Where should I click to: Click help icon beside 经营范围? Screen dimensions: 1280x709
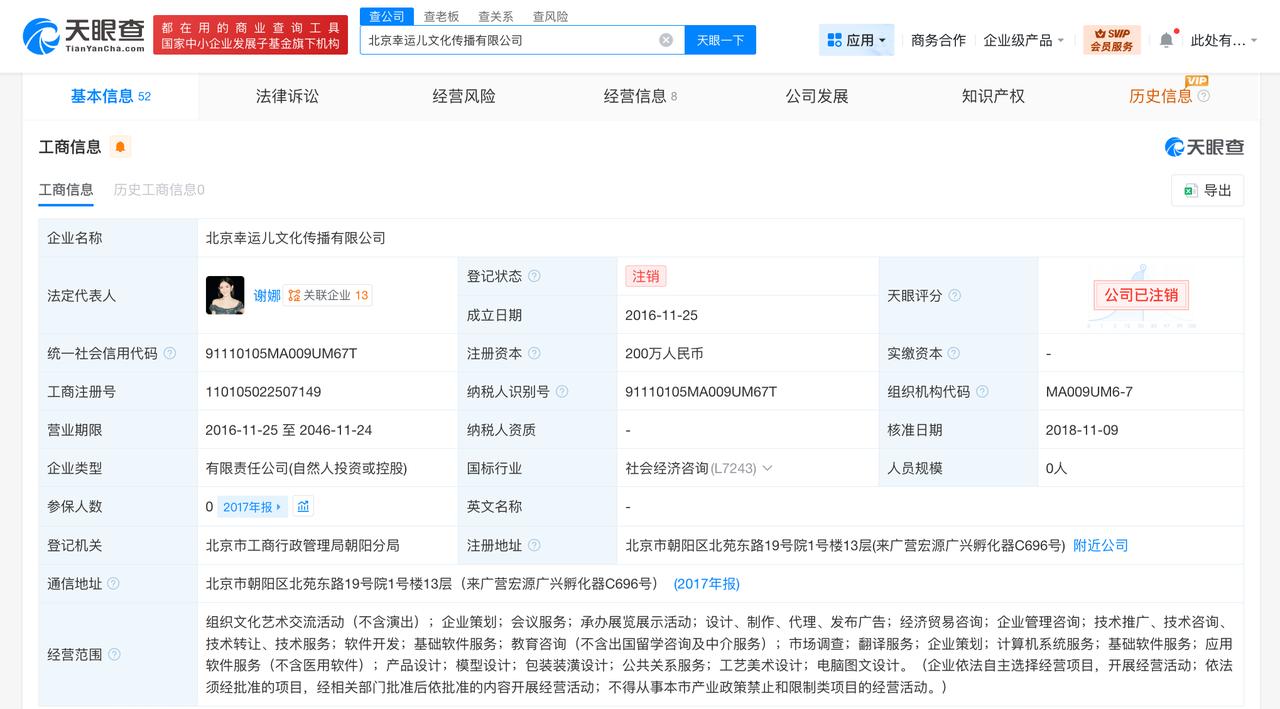point(114,654)
